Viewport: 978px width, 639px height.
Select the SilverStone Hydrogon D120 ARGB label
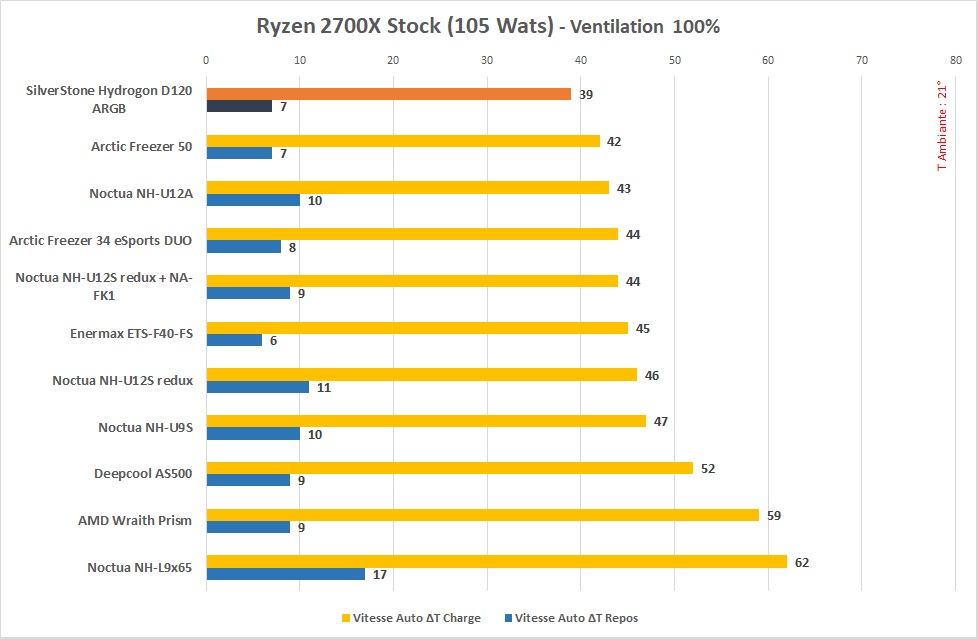pyautogui.click(x=109, y=99)
